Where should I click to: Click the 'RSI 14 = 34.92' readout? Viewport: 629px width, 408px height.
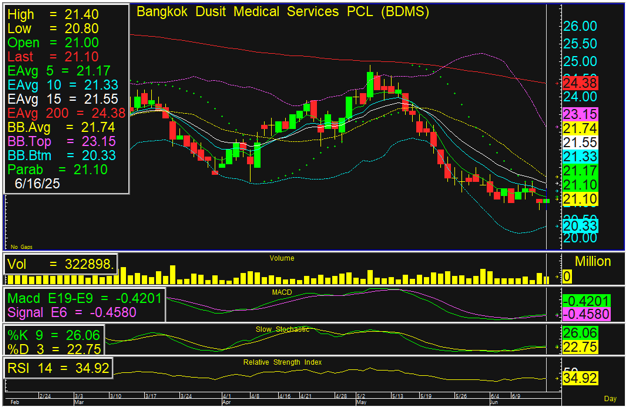(x=58, y=368)
